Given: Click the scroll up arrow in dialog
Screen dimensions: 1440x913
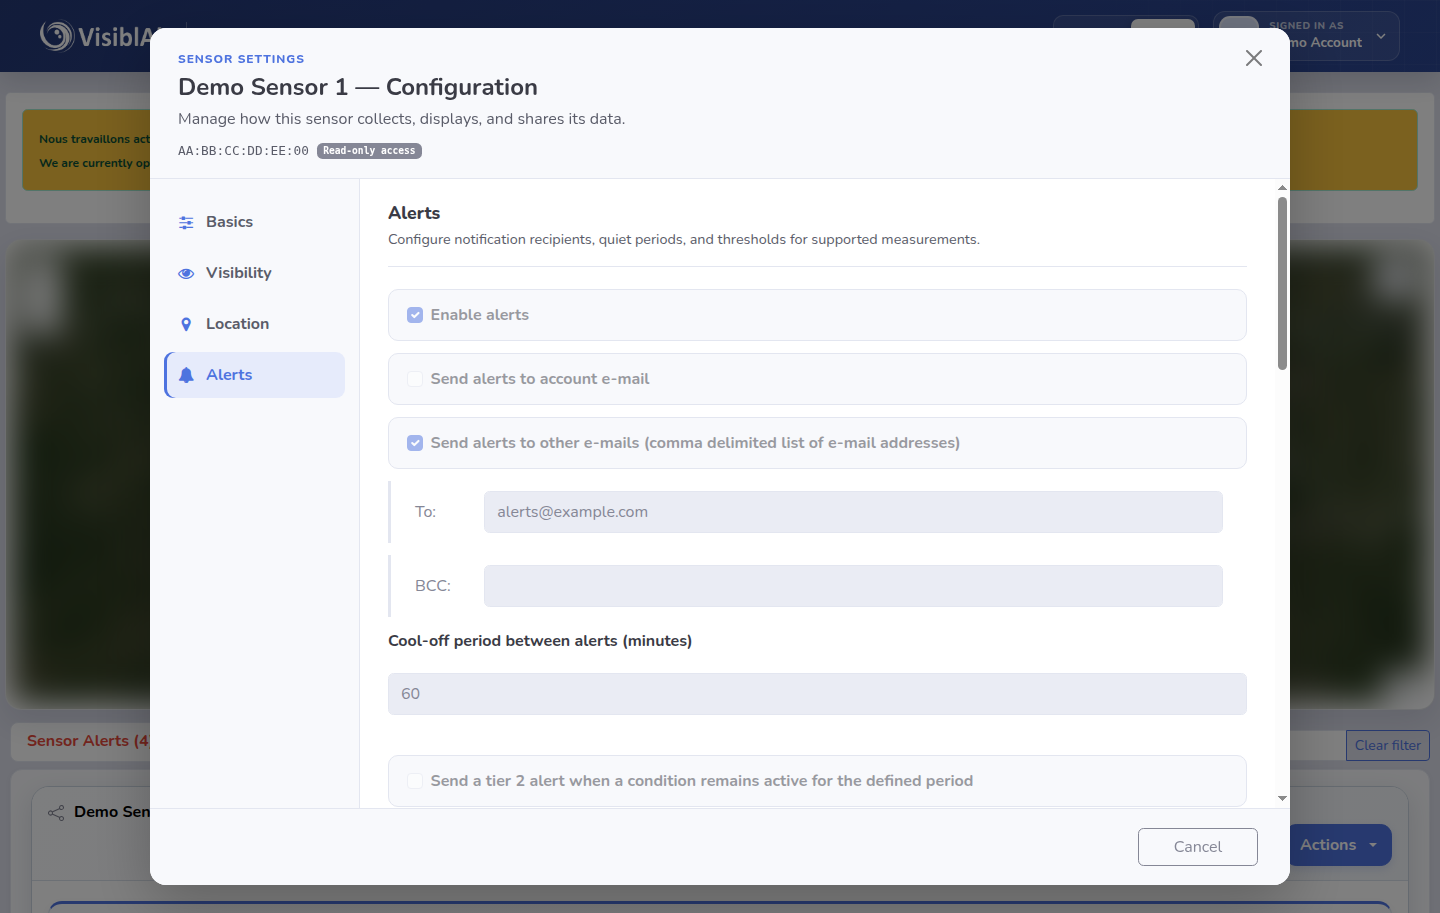Looking at the screenshot, I should [x=1282, y=187].
